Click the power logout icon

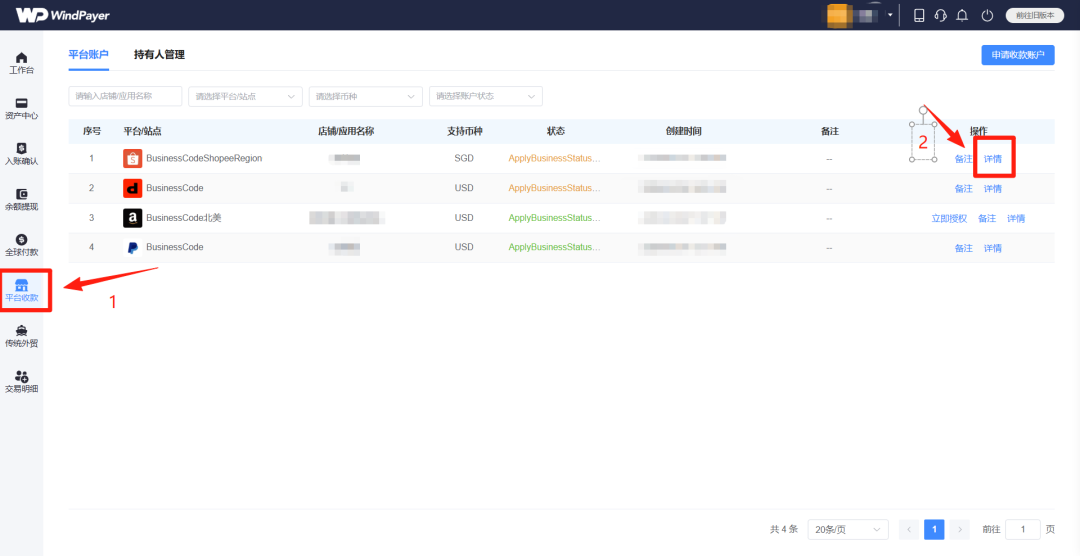pos(987,15)
